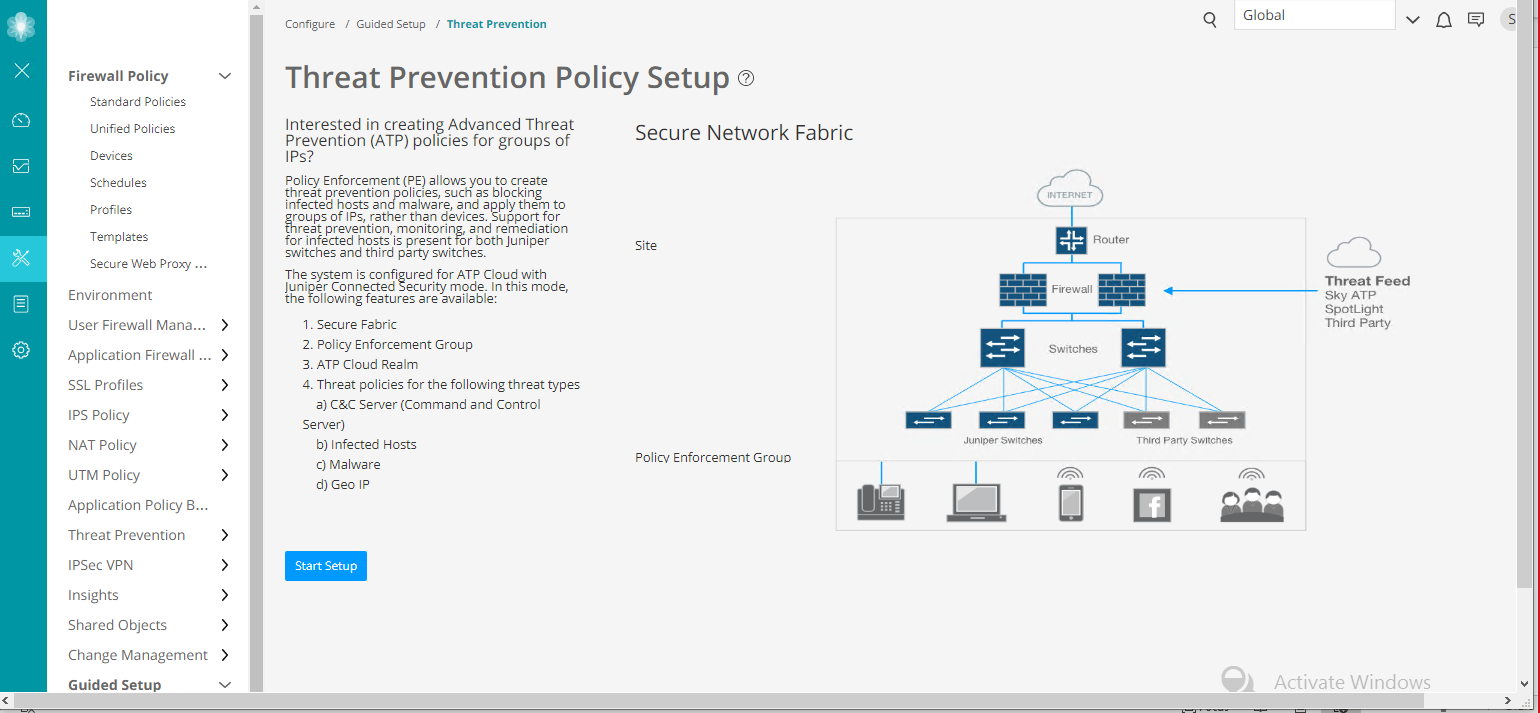Screen dimensions: 1540x713
Task: Open the Reports document icon
Action: tap(22, 303)
